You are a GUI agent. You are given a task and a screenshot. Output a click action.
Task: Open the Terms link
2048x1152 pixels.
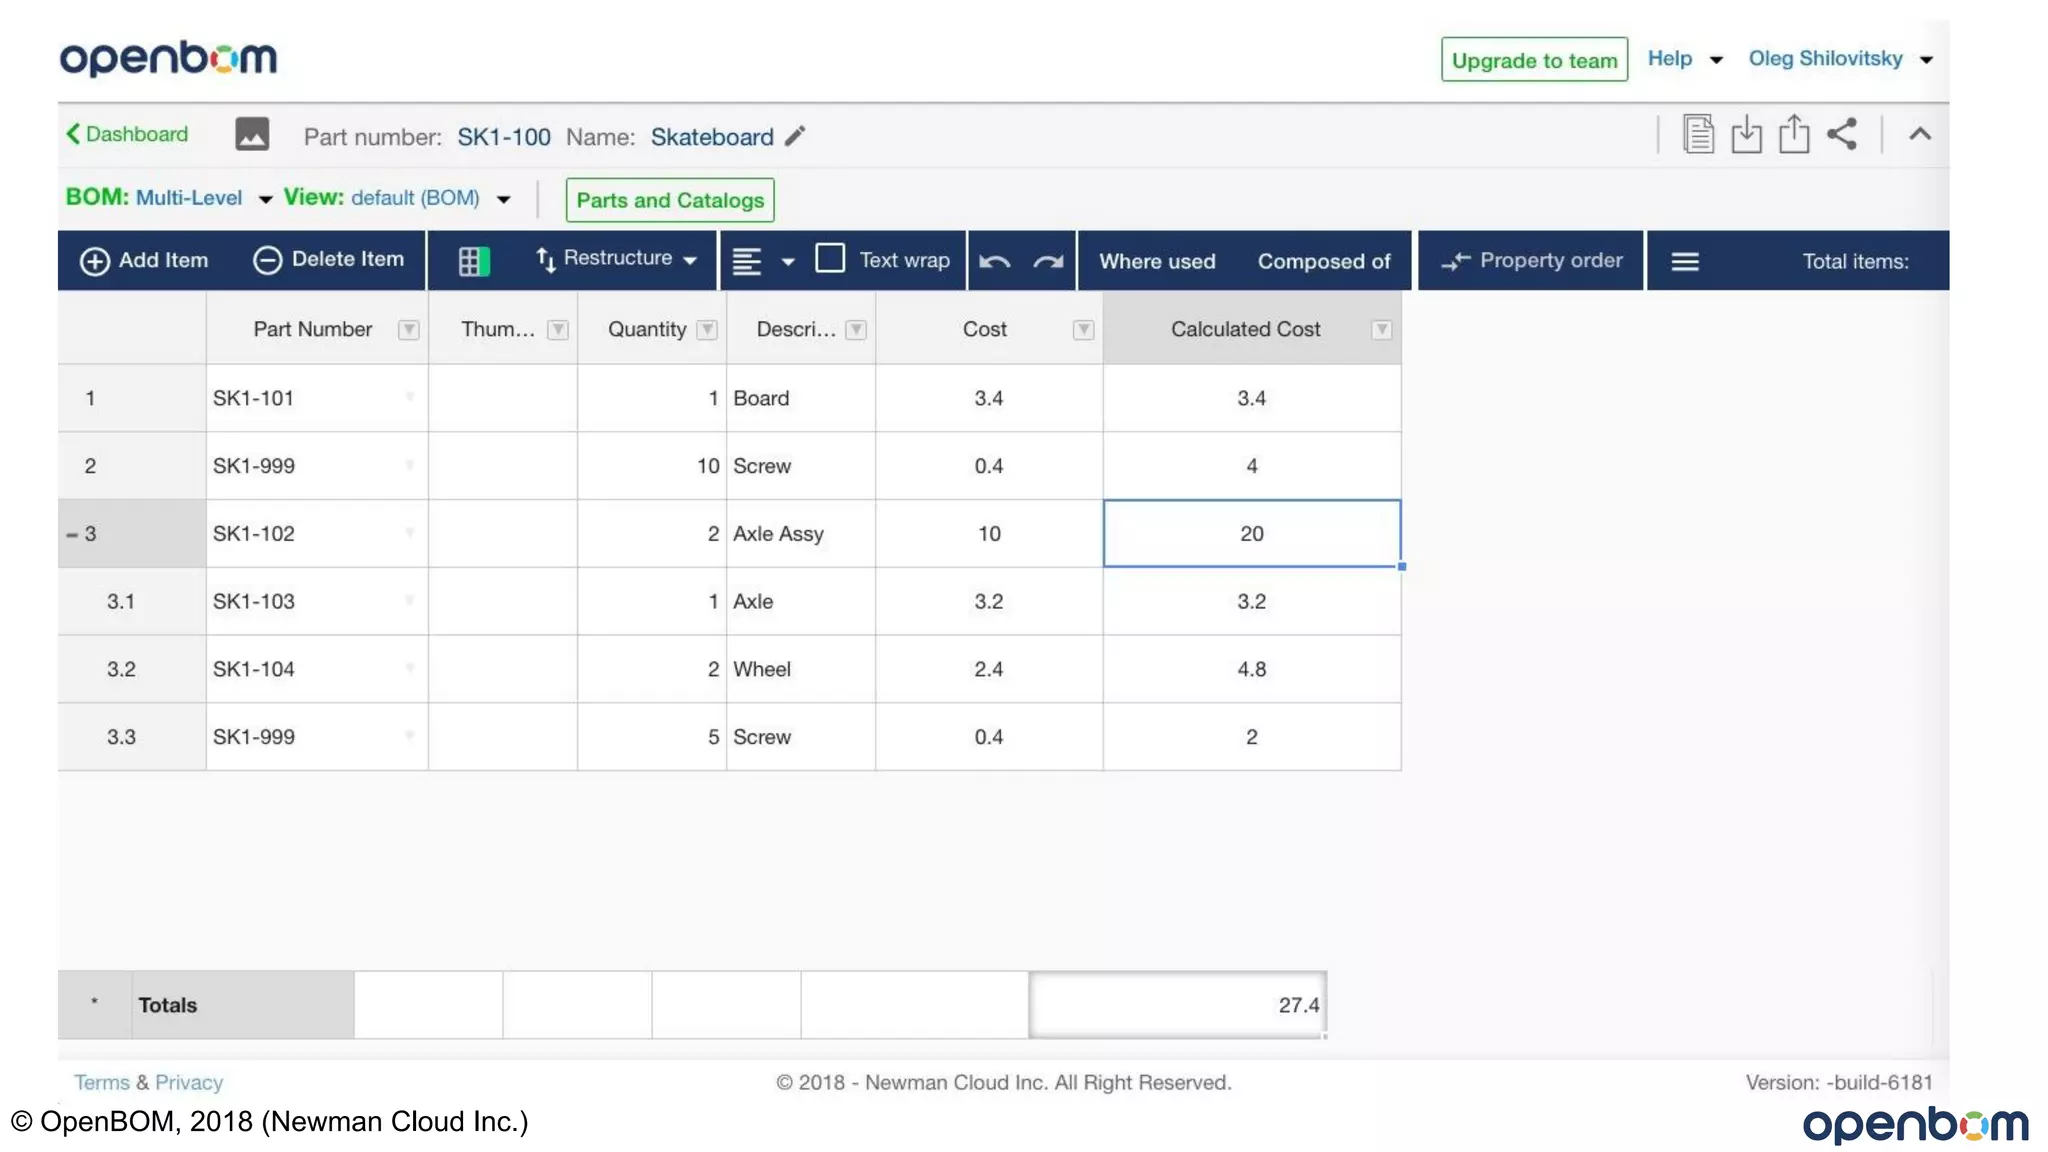[101, 1082]
